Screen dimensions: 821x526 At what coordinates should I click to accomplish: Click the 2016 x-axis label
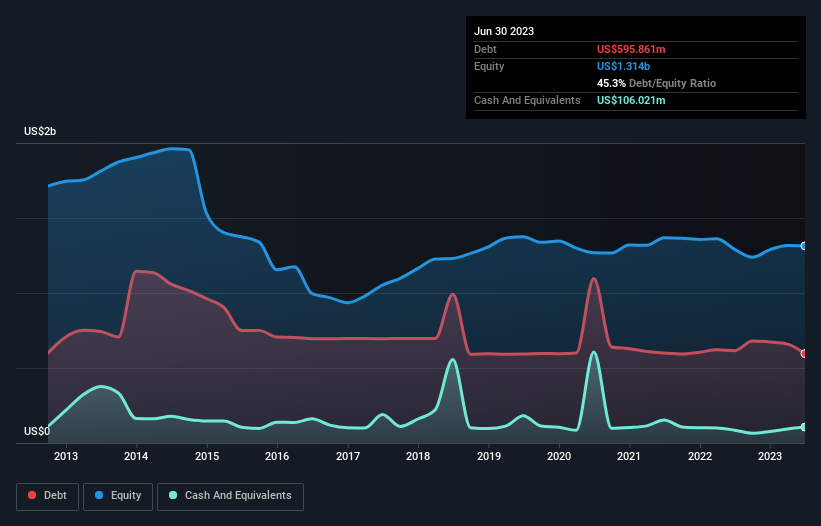click(x=277, y=456)
